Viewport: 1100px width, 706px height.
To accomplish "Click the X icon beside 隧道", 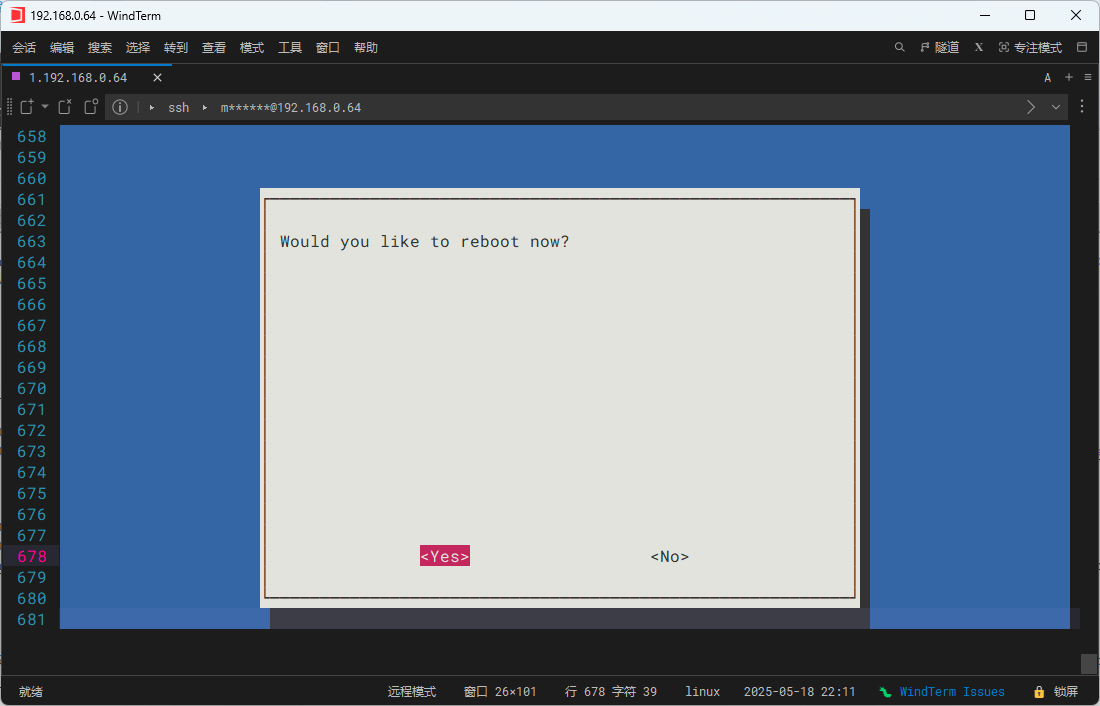I will point(979,47).
